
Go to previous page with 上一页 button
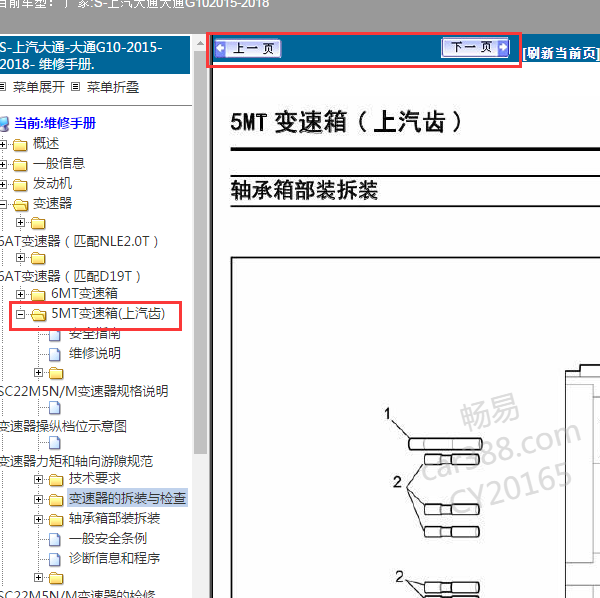click(248, 49)
